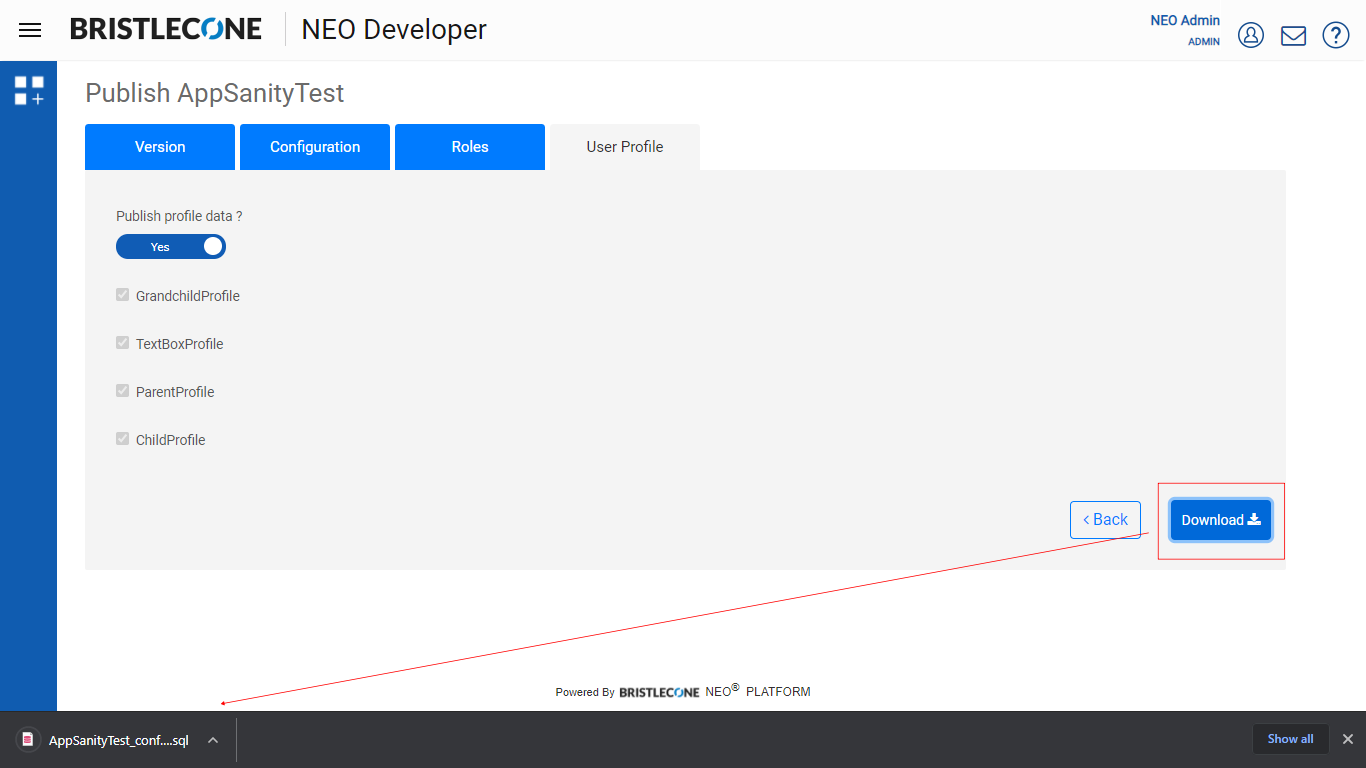The height and width of the screenshot is (768, 1366).
Task: Close the browser downloads bar
Action: click(x=1347, y=739)
